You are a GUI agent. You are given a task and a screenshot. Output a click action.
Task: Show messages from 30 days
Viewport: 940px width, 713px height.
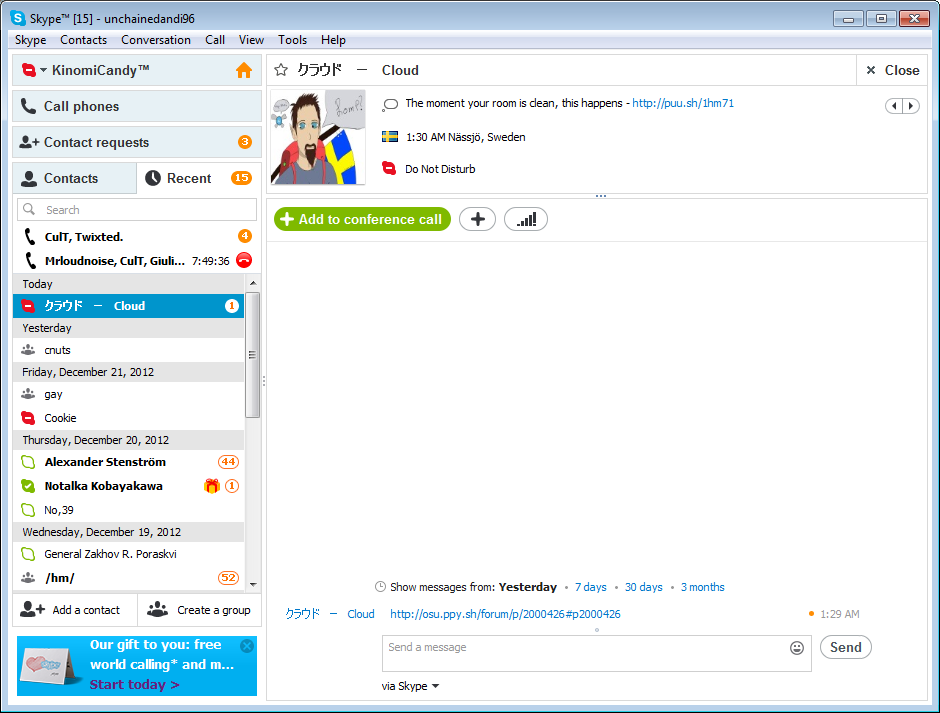(x=643, y=587)
